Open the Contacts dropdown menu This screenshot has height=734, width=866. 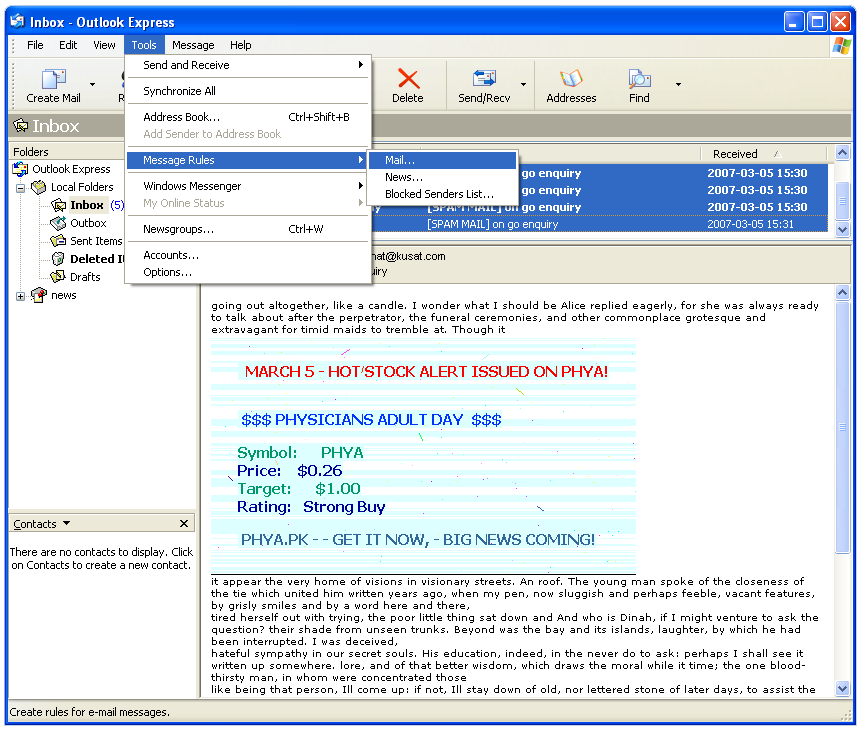[42, 524]
